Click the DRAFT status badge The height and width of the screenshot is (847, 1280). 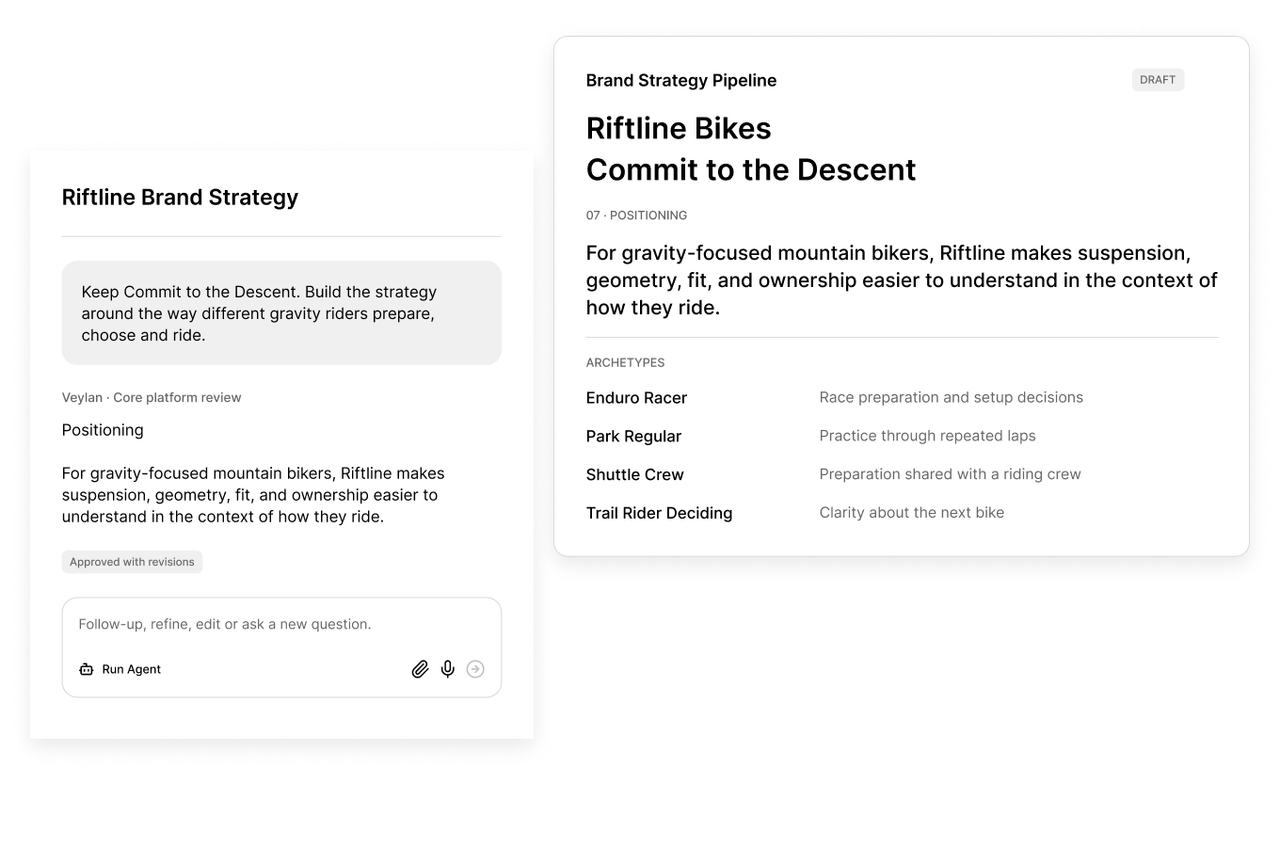point(1158,80)
